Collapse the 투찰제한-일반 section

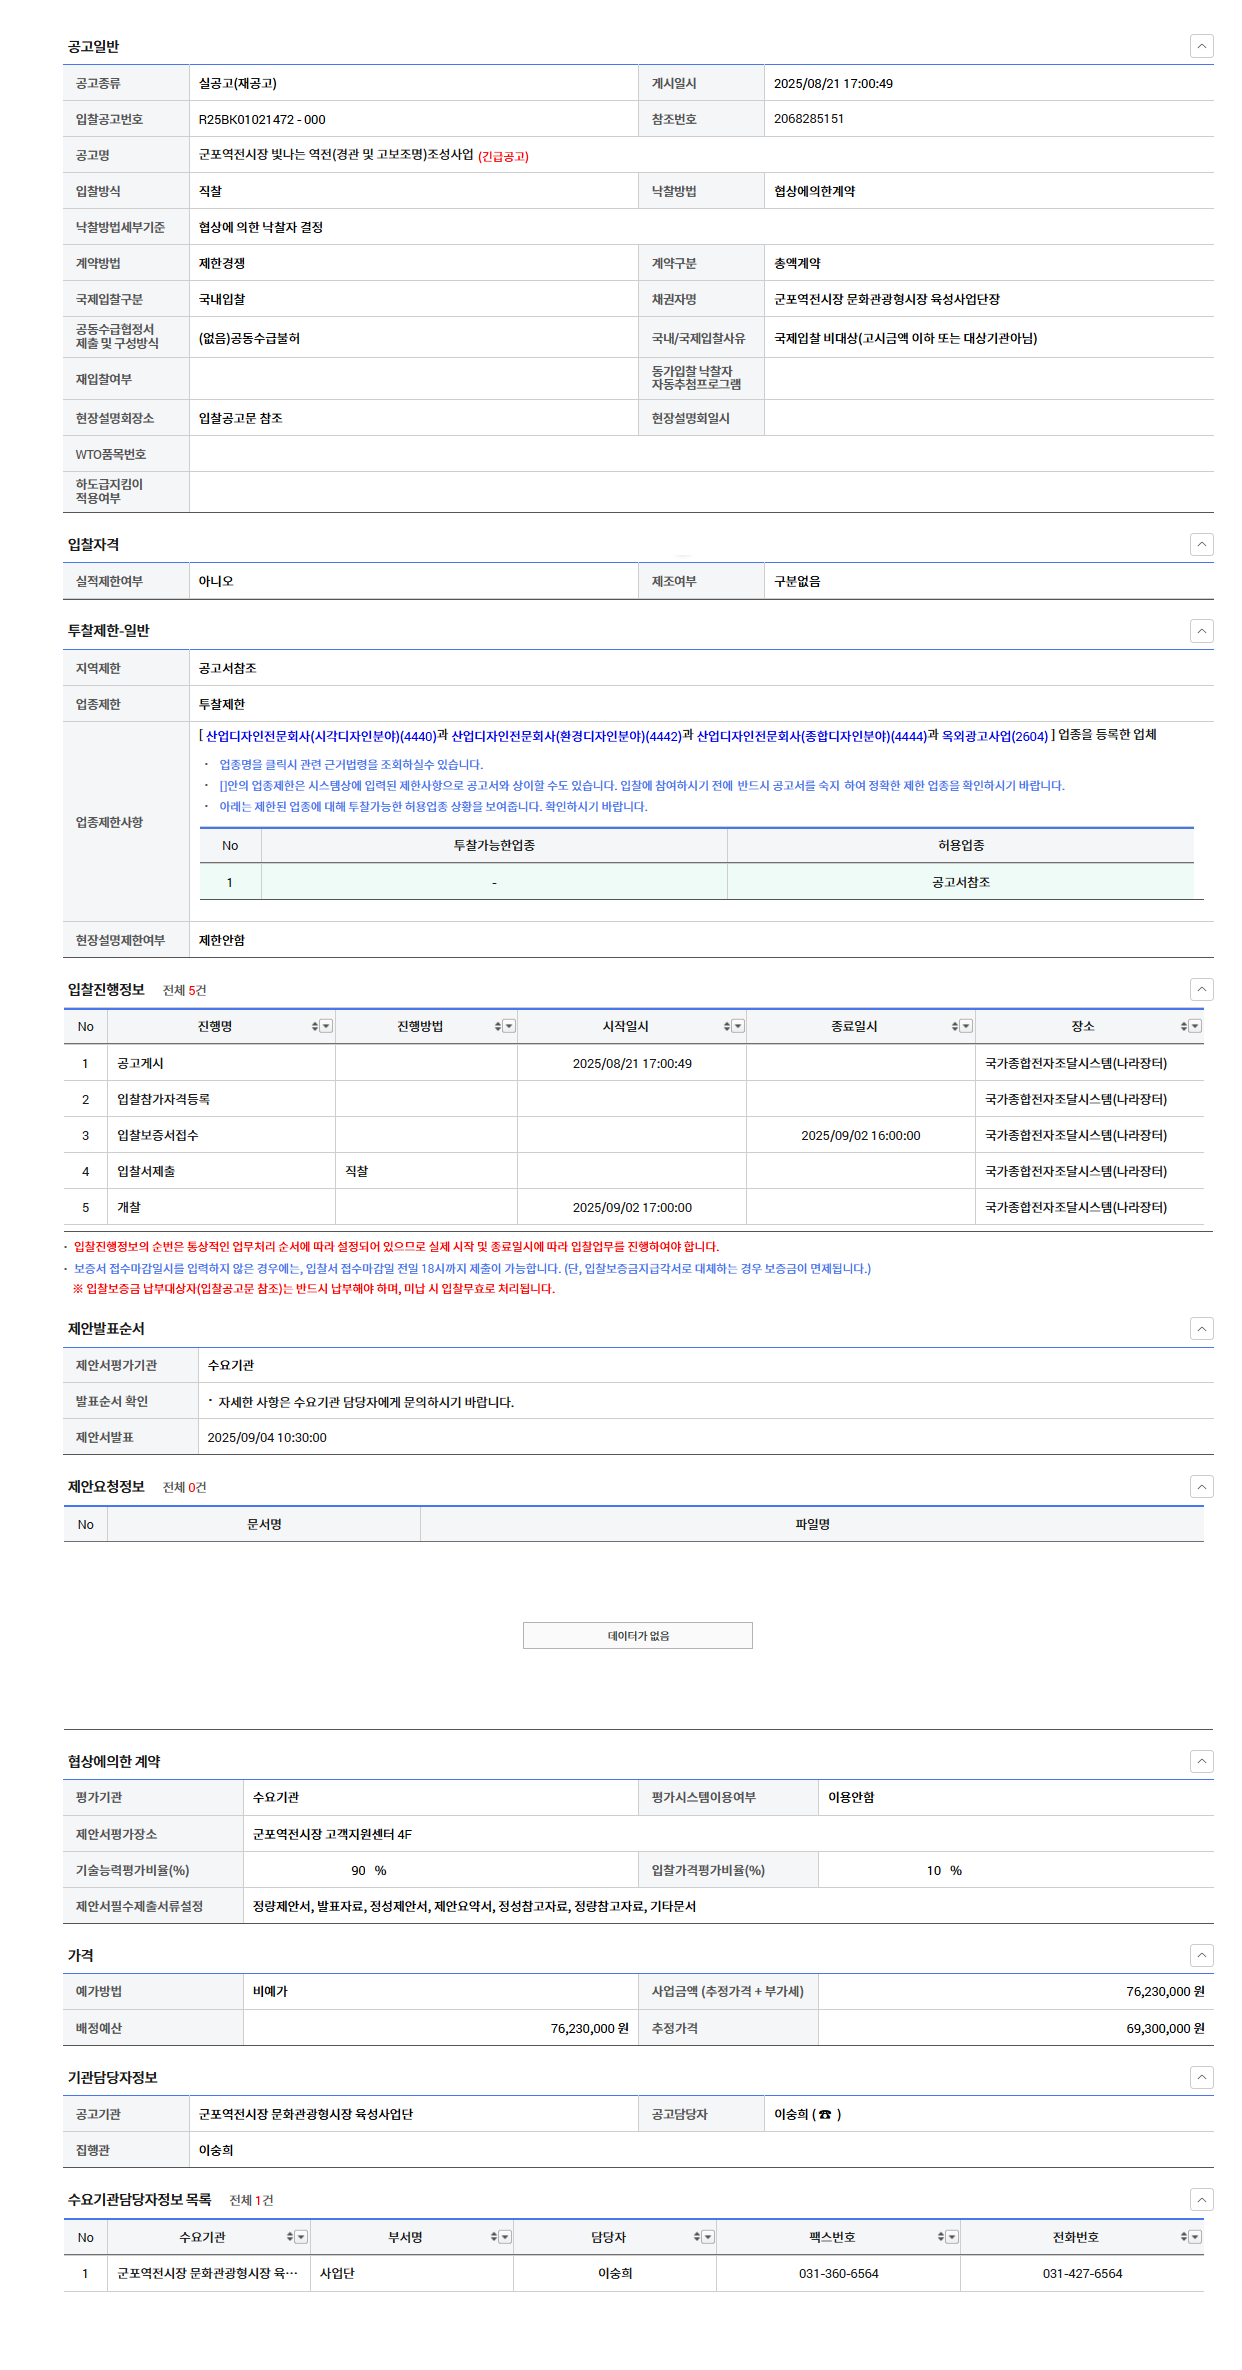click(1202, 631)
